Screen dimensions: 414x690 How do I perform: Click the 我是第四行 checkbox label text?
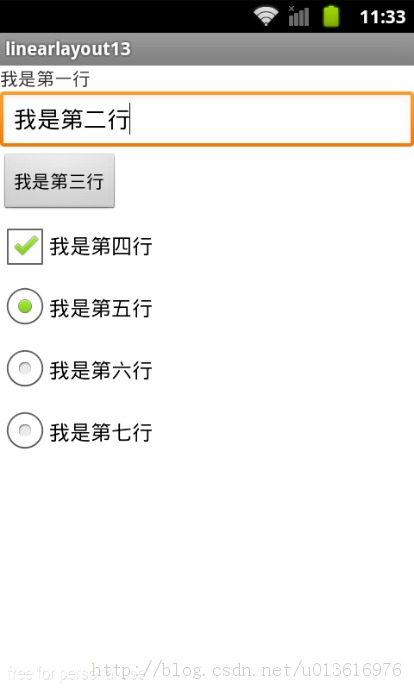(x=101, y=246)
